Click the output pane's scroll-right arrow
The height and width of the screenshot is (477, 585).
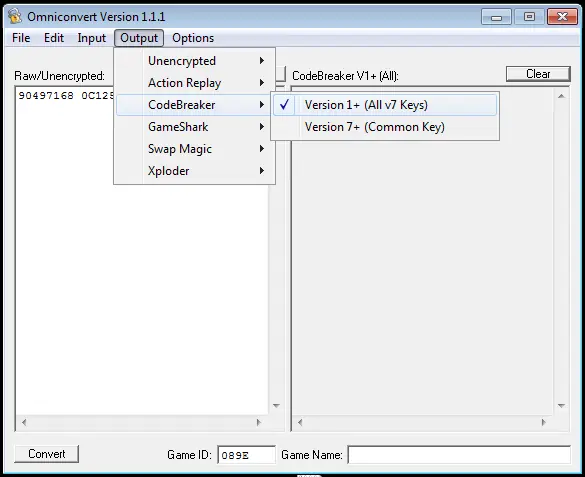pos(544,423)
